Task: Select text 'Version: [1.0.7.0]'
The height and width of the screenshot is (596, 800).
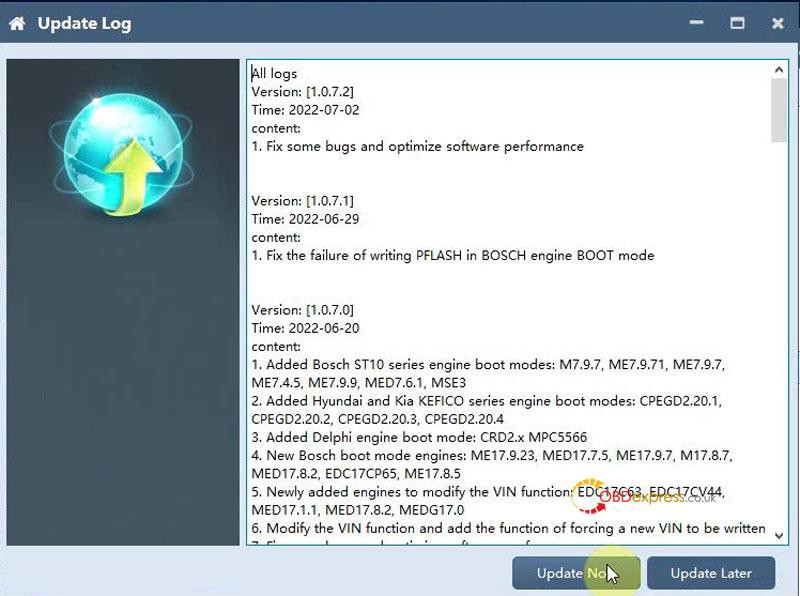Action: click(x=303, y=310)
